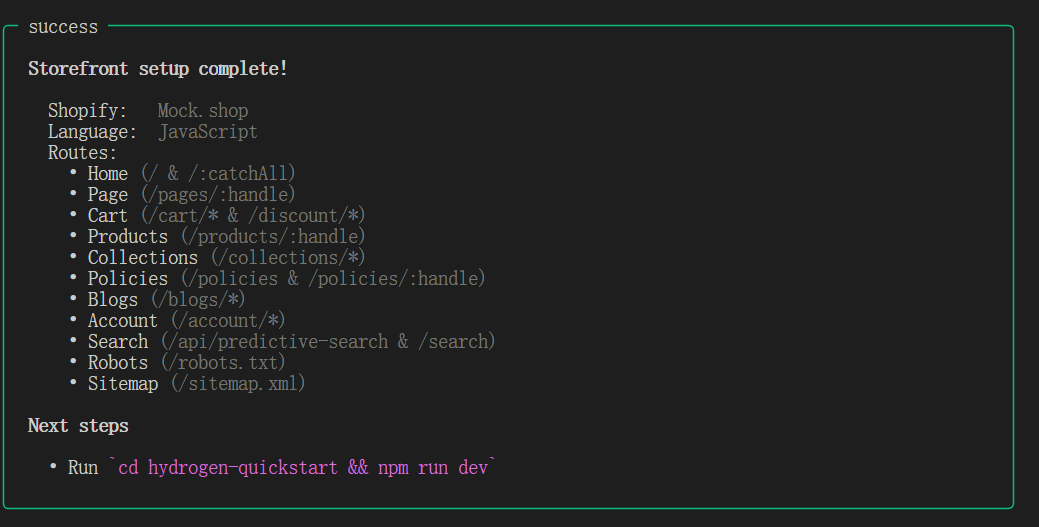Select the Home route entry

(x=191, y=174)
